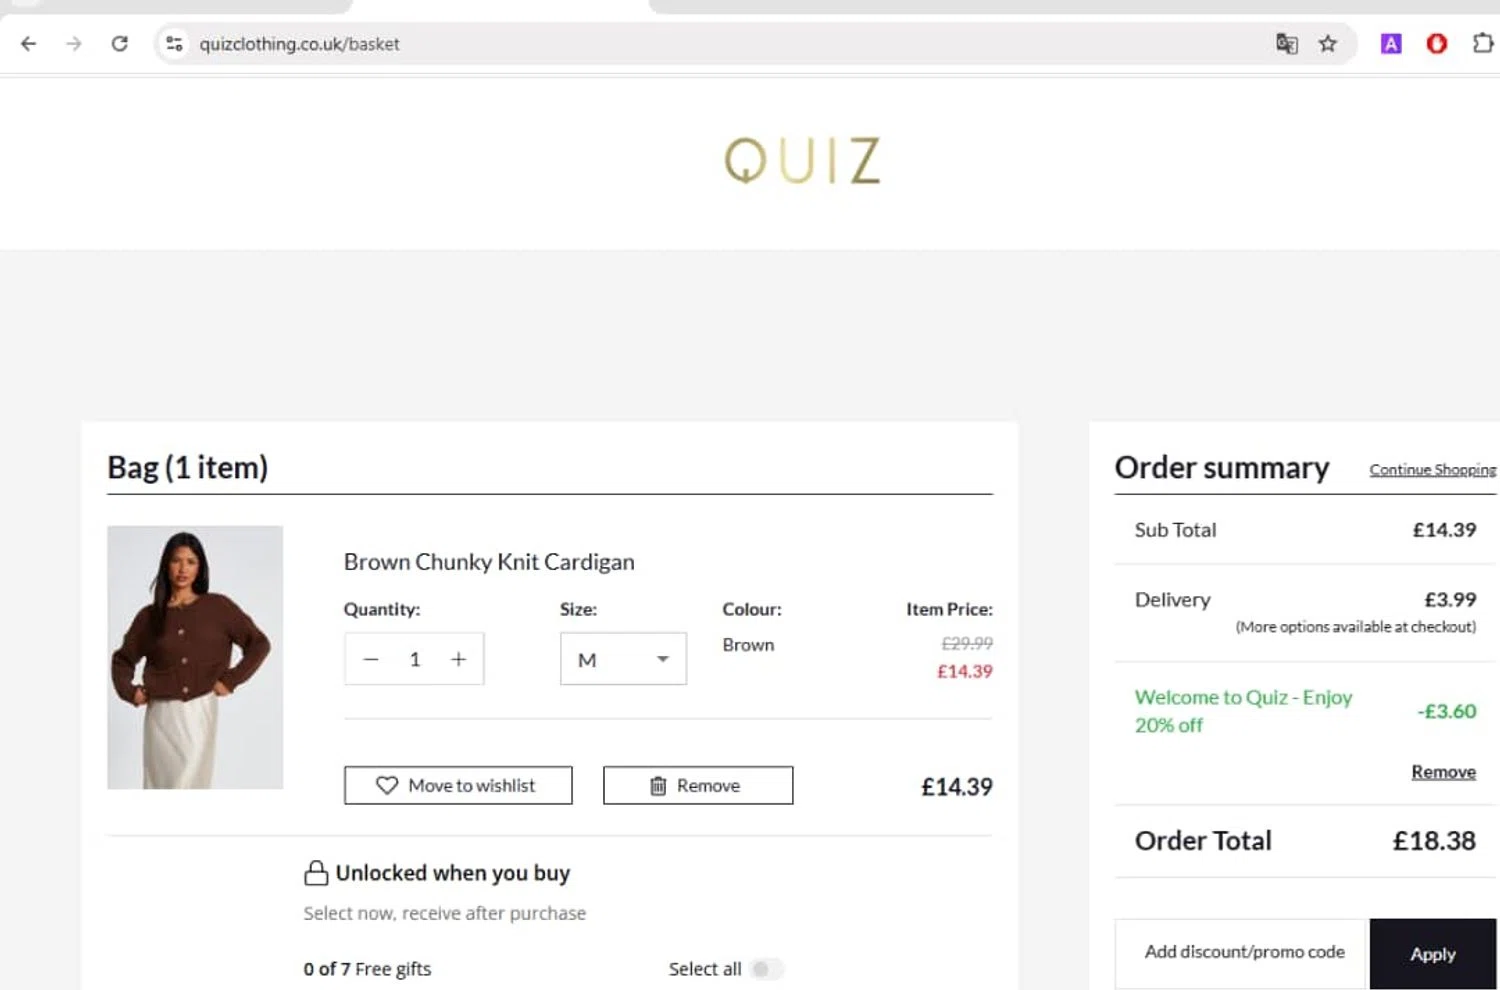
Task: Open the Brown Chunky Knit Cardigan thumbnail
Action: (x=195, y=657)
